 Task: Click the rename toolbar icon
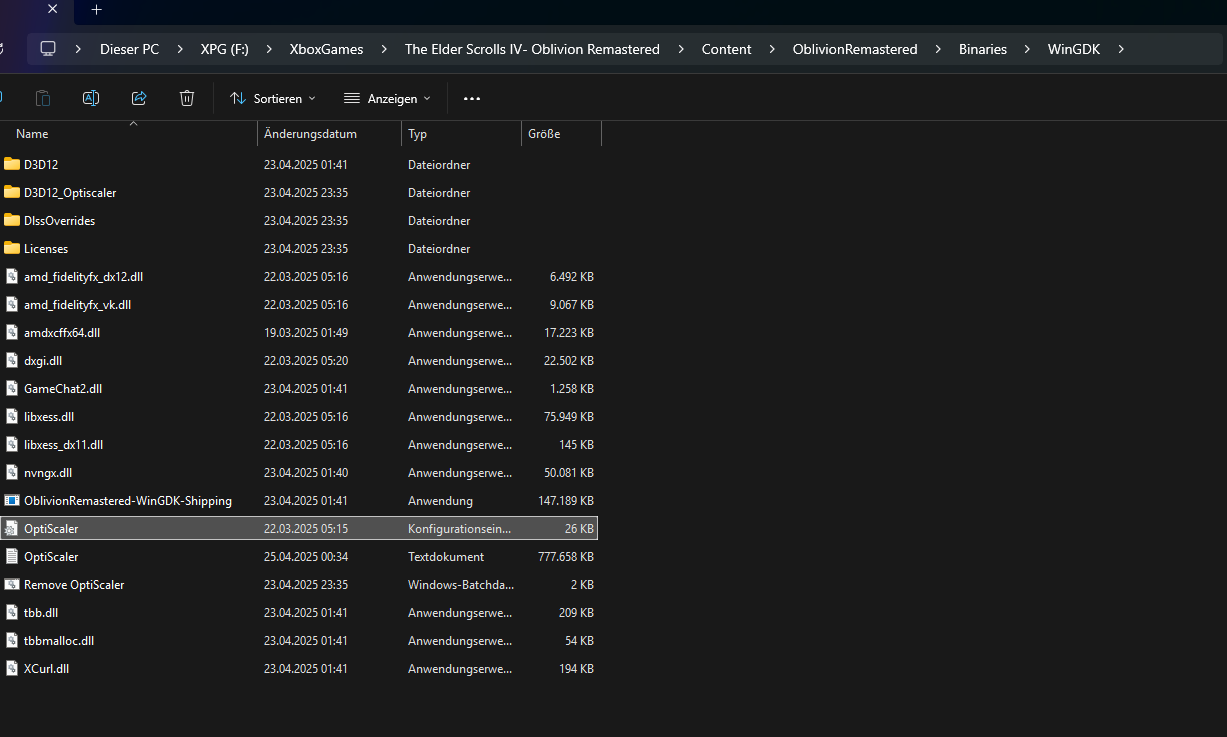[91, 98]
